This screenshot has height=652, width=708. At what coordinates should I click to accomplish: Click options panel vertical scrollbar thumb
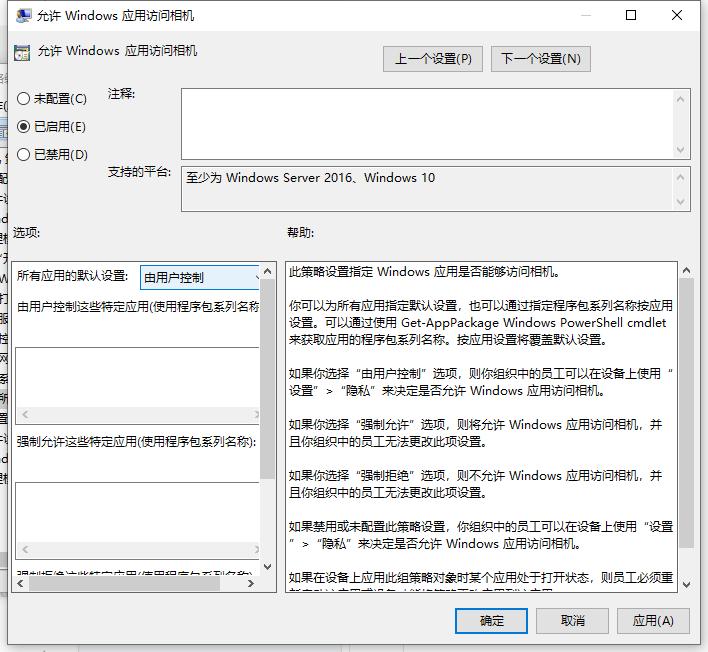[x=267, y=378]
